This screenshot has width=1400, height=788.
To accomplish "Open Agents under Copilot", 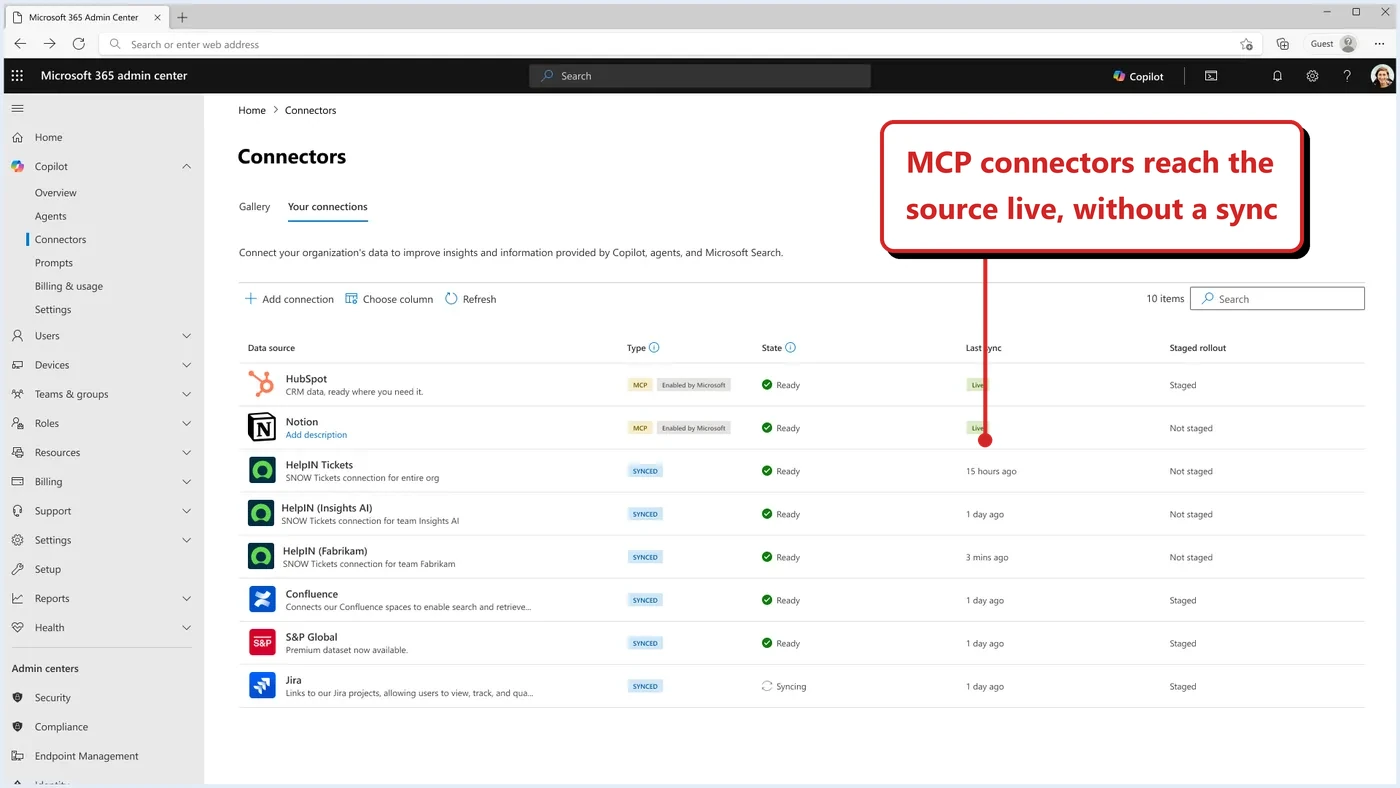I will tap(50, 216).
